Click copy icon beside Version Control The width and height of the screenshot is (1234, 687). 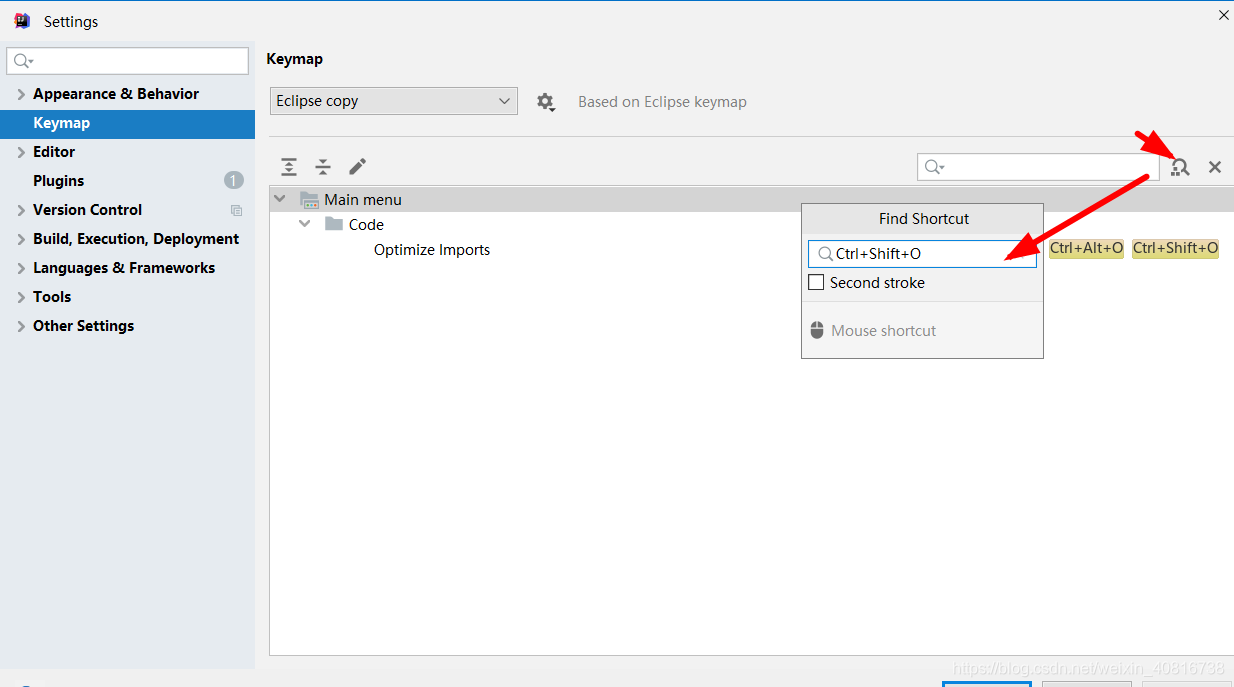pos(236,210)
